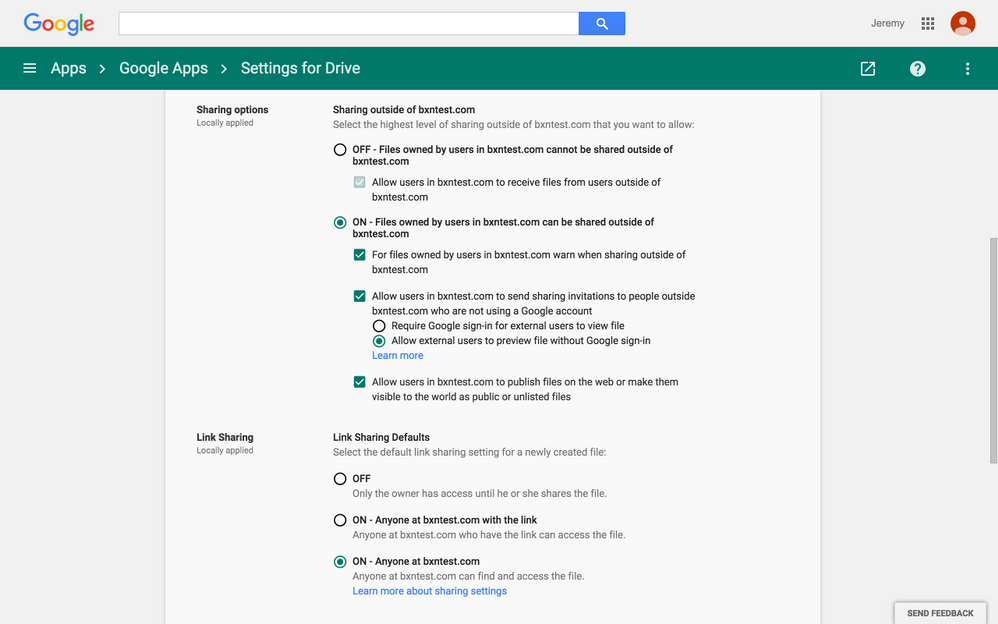Click the Link Sharing section heading

click(225, 437)
